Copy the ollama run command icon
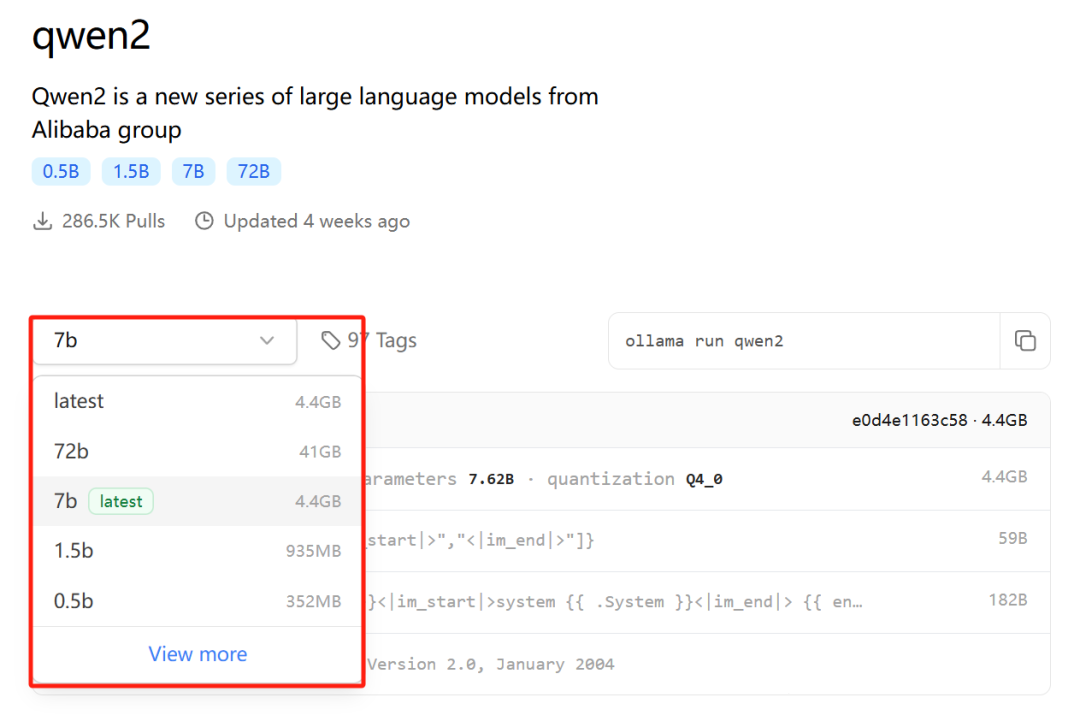The width and height of the screenshot is (1080, 721). tap(1025, 341)
